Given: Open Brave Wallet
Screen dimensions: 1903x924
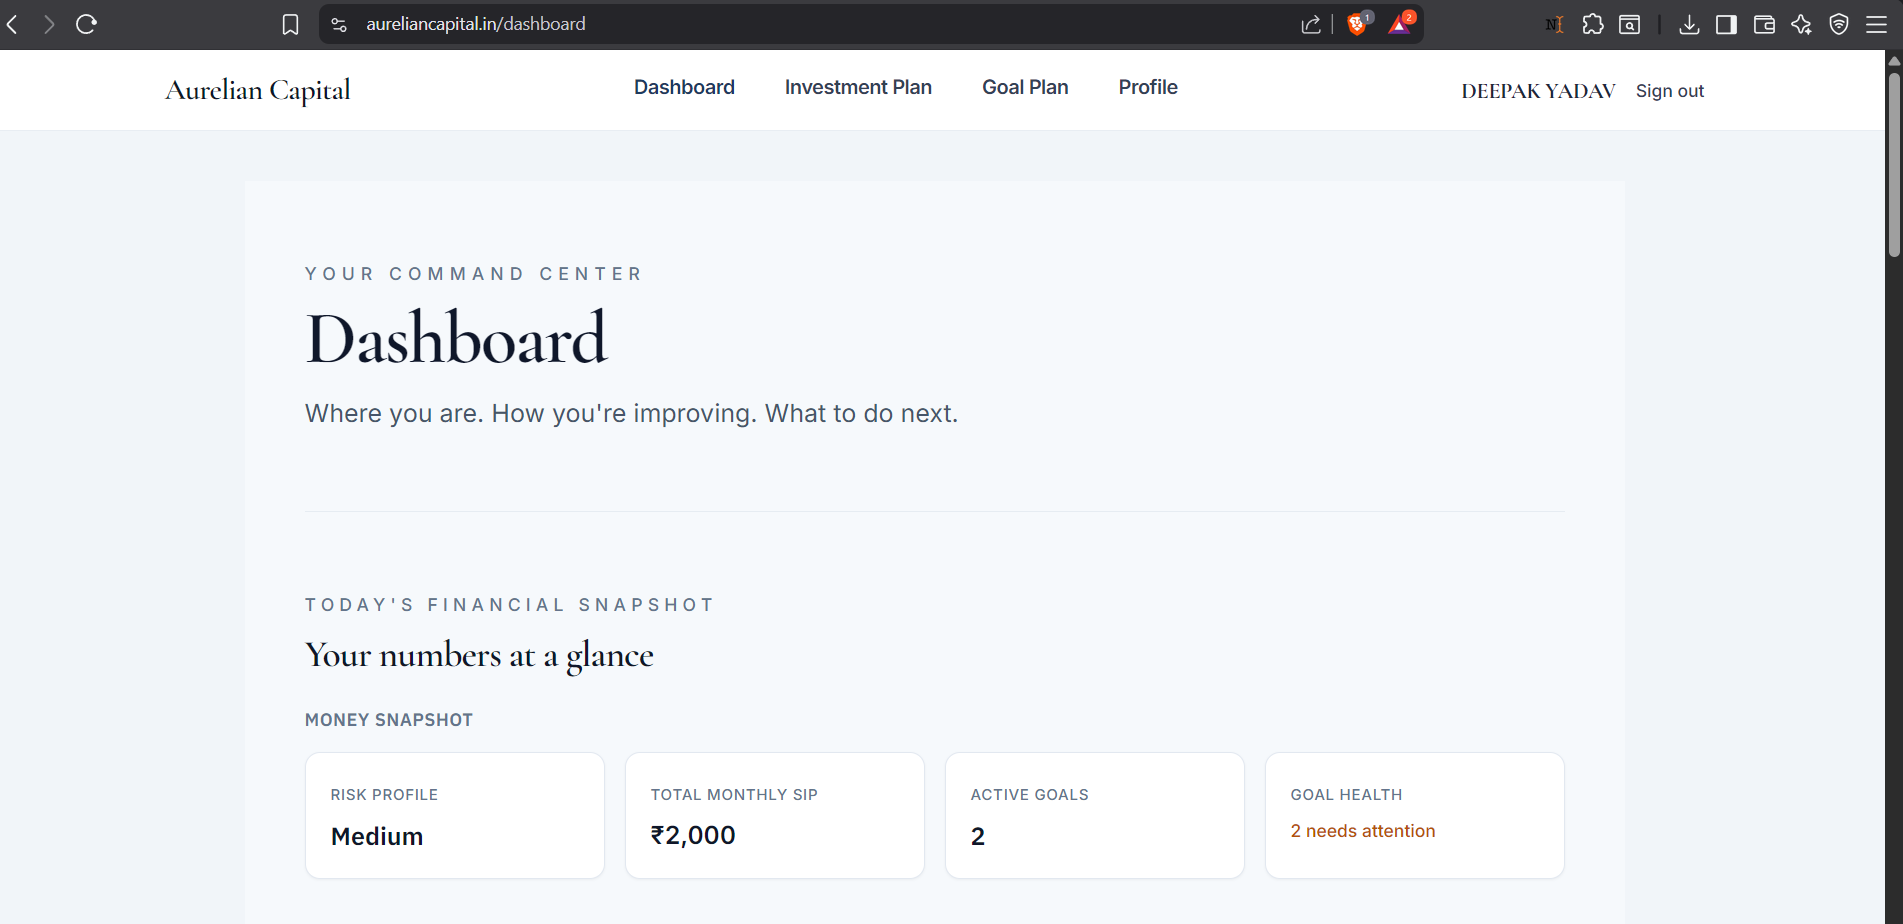Looking at the screenshot, I should pos(1764,24).
